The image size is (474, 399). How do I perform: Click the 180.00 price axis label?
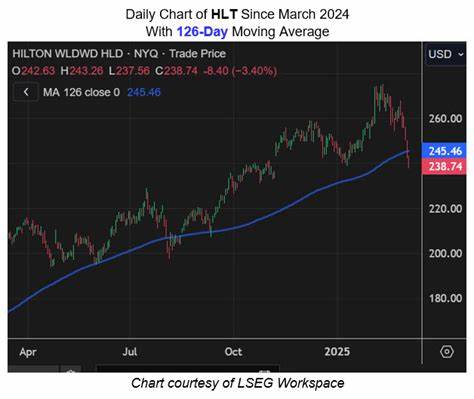click(x=445, y=298)
